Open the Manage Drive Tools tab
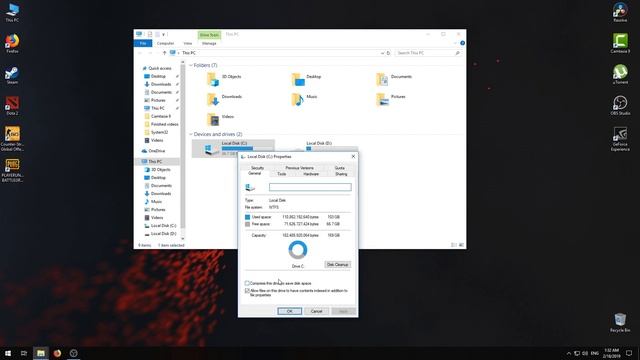The height and width of the screenshot is (360, 640). click(x=209, y=43)
